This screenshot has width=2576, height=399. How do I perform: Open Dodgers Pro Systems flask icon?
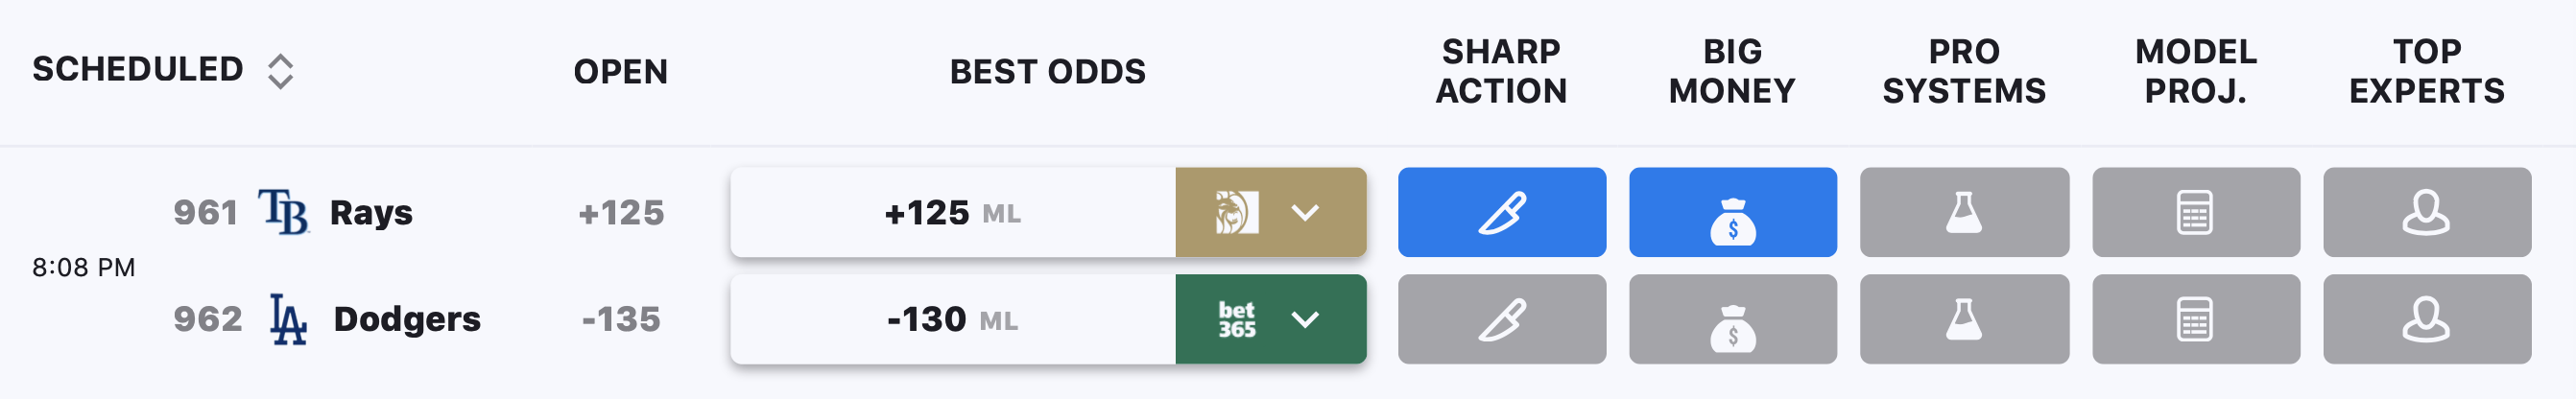[1964, 319]
